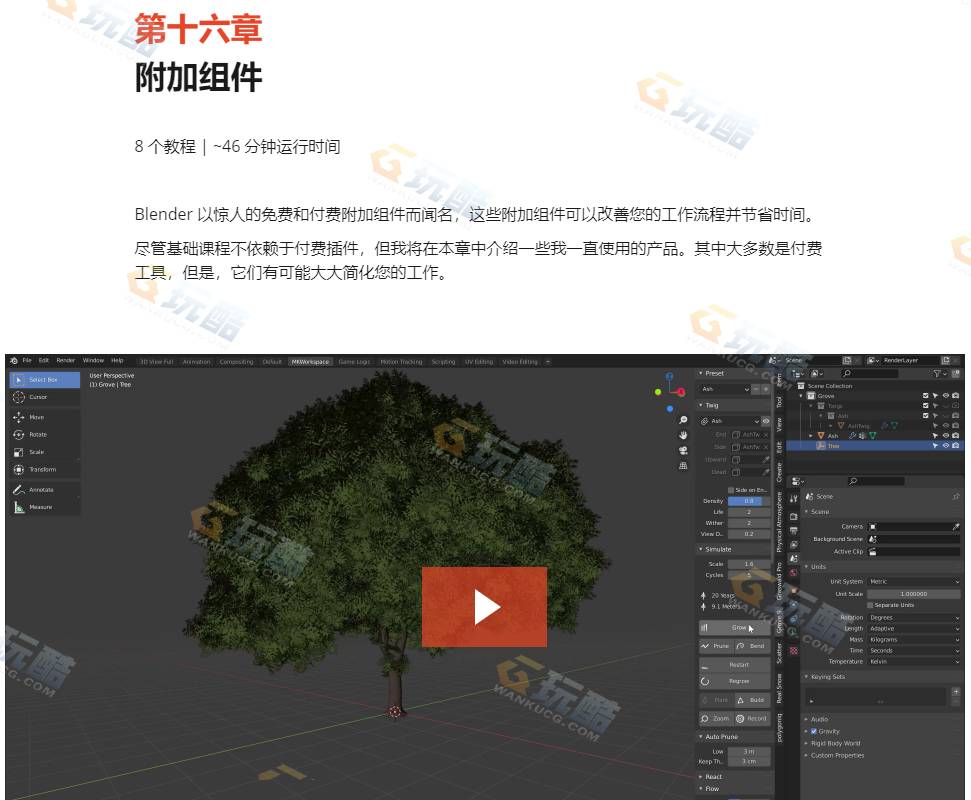
Task: Switch orthographic view with grid icon
Action: [x=683, y=466]
